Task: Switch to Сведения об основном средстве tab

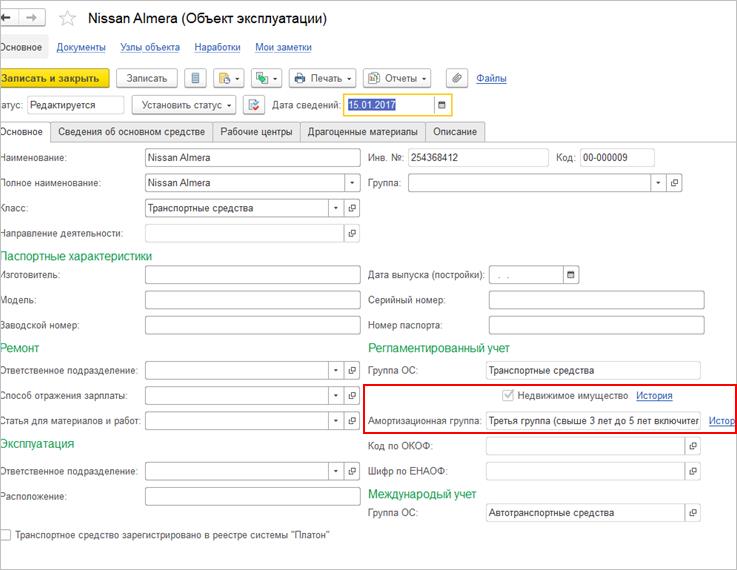Action: point(132,132)
